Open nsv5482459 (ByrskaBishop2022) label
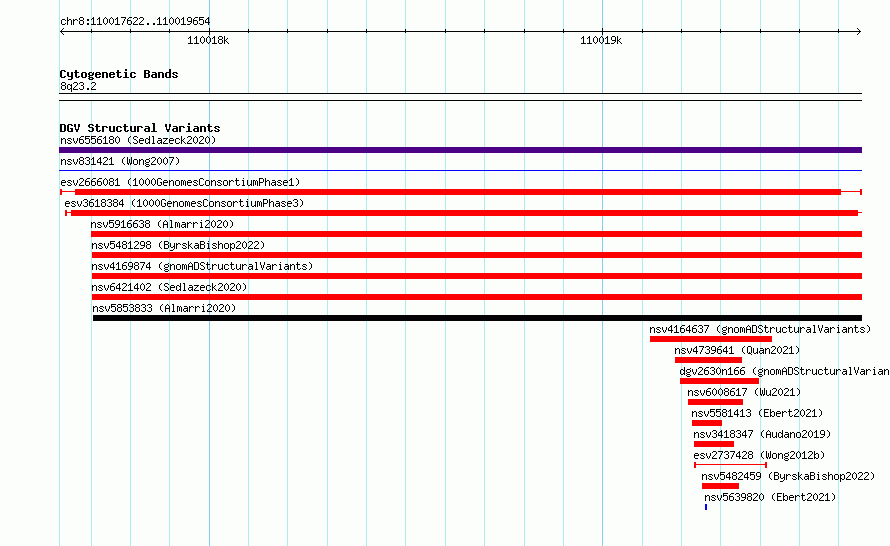This screenshot has width=890, height=546. pyautogui.click(x=788, y=476)
